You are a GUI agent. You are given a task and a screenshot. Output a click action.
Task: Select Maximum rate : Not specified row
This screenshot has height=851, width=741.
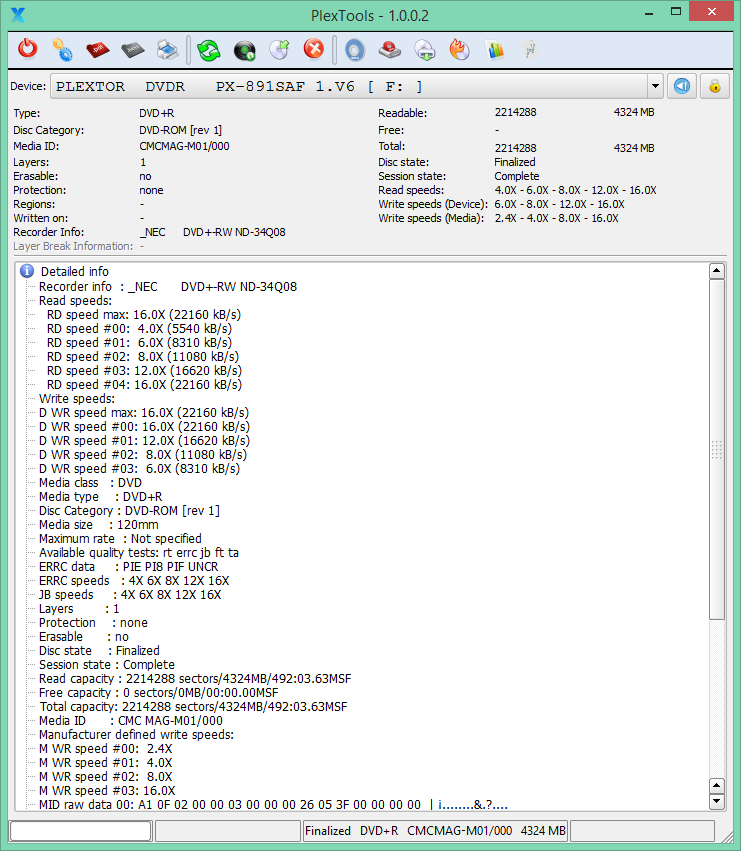coord(120,538)
